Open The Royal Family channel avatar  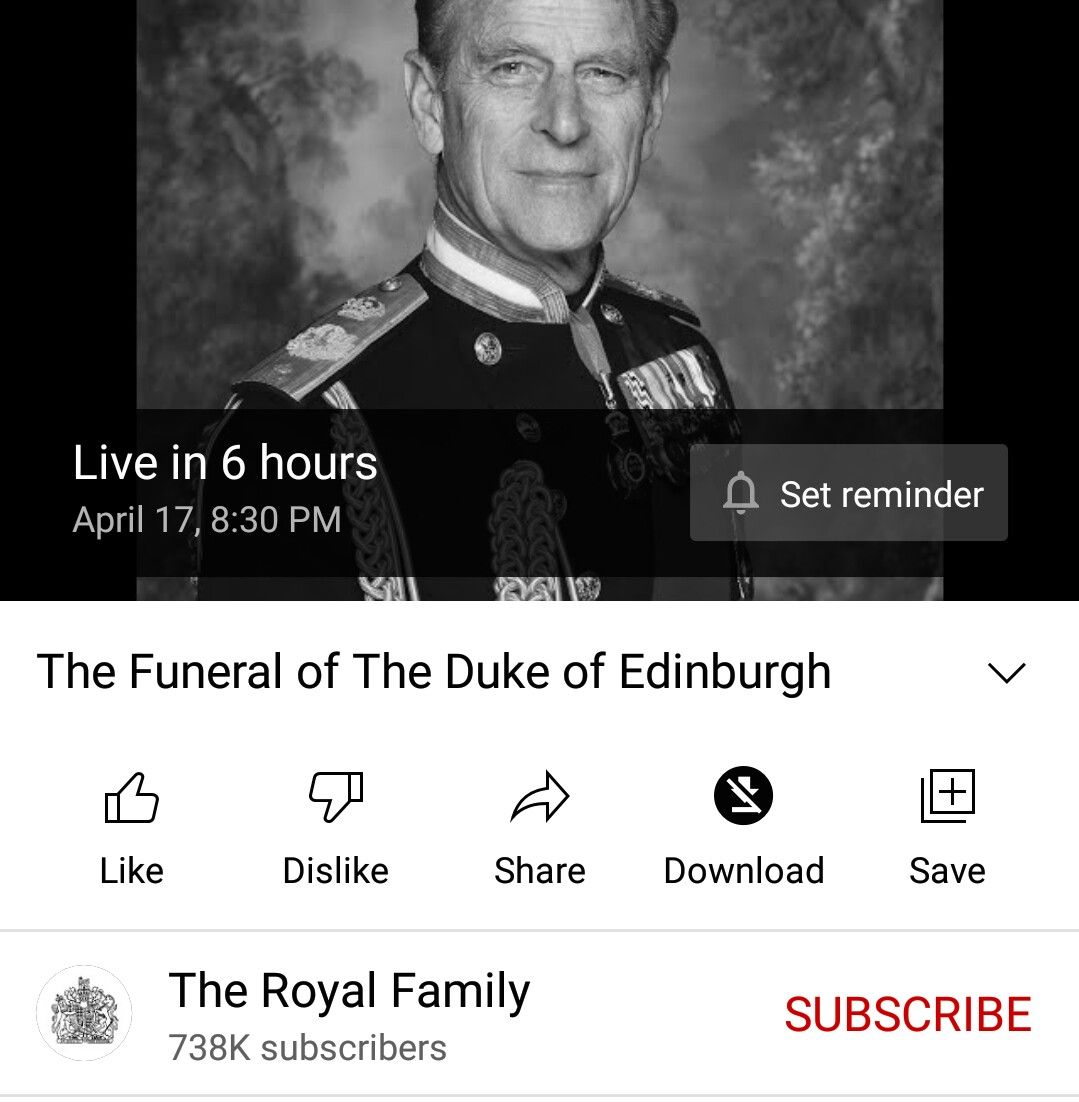click(x=84, y=1013)
